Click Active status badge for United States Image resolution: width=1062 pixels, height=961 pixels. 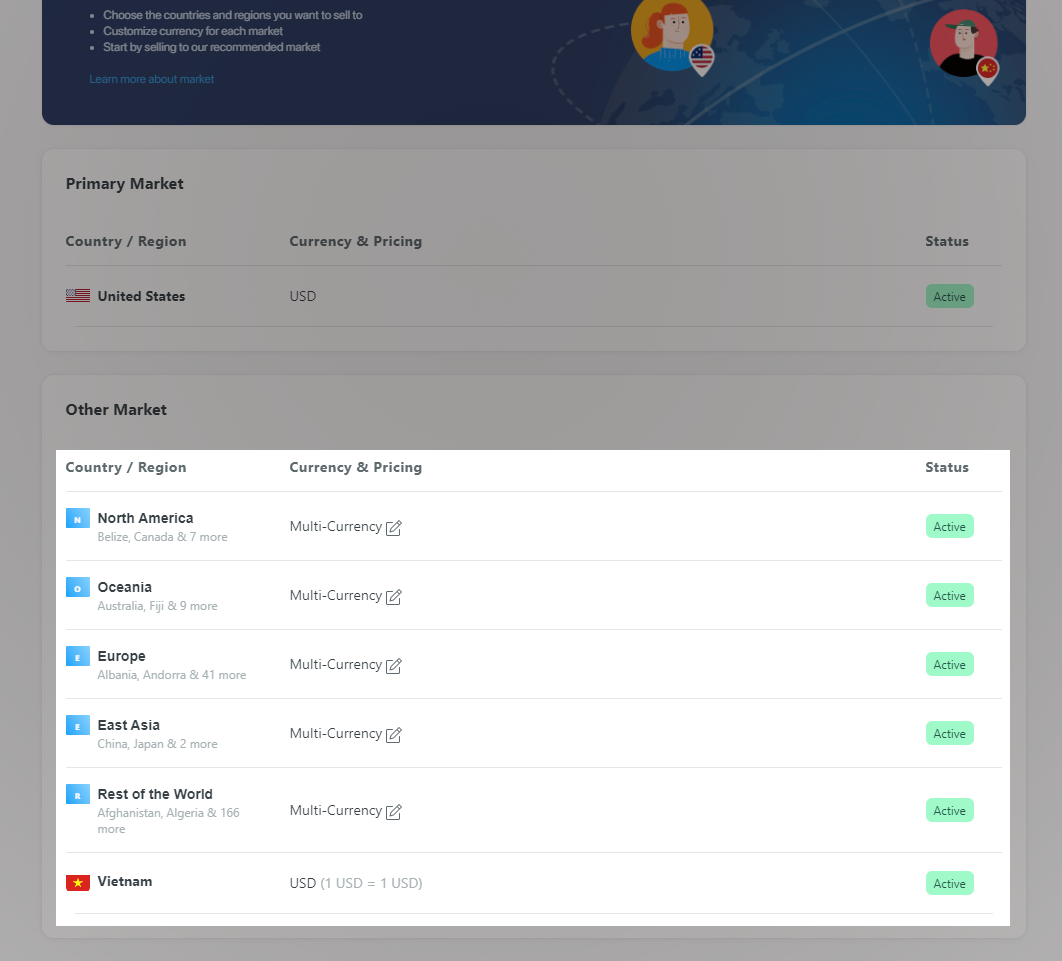click(950, 297)
